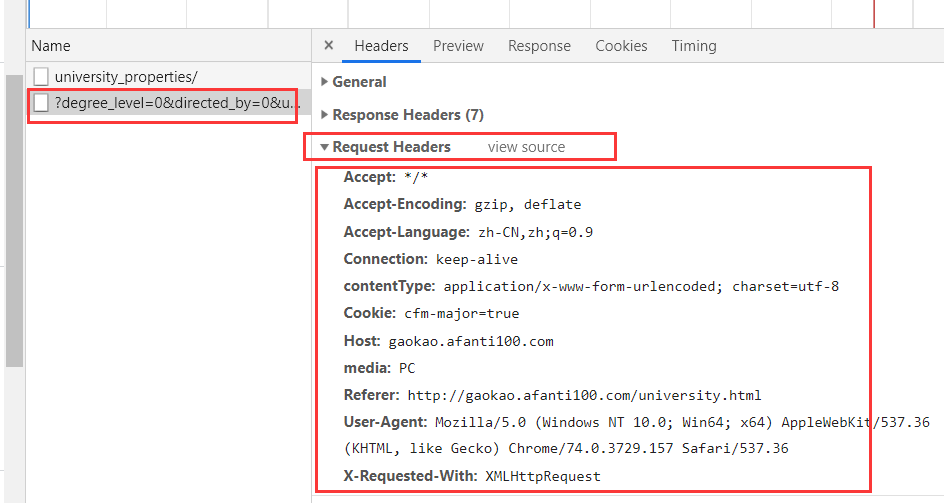Viewport: 944px width, 503px height.
Task: Close the request details panel
Action: point(329,45)
